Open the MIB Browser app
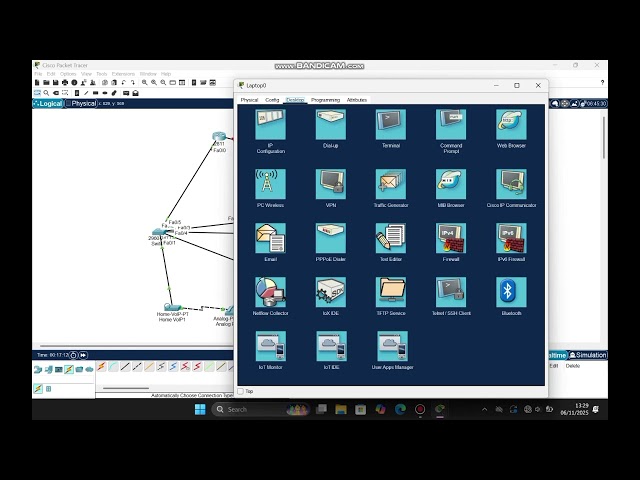The image size is (640, 480). click(451, 184)
